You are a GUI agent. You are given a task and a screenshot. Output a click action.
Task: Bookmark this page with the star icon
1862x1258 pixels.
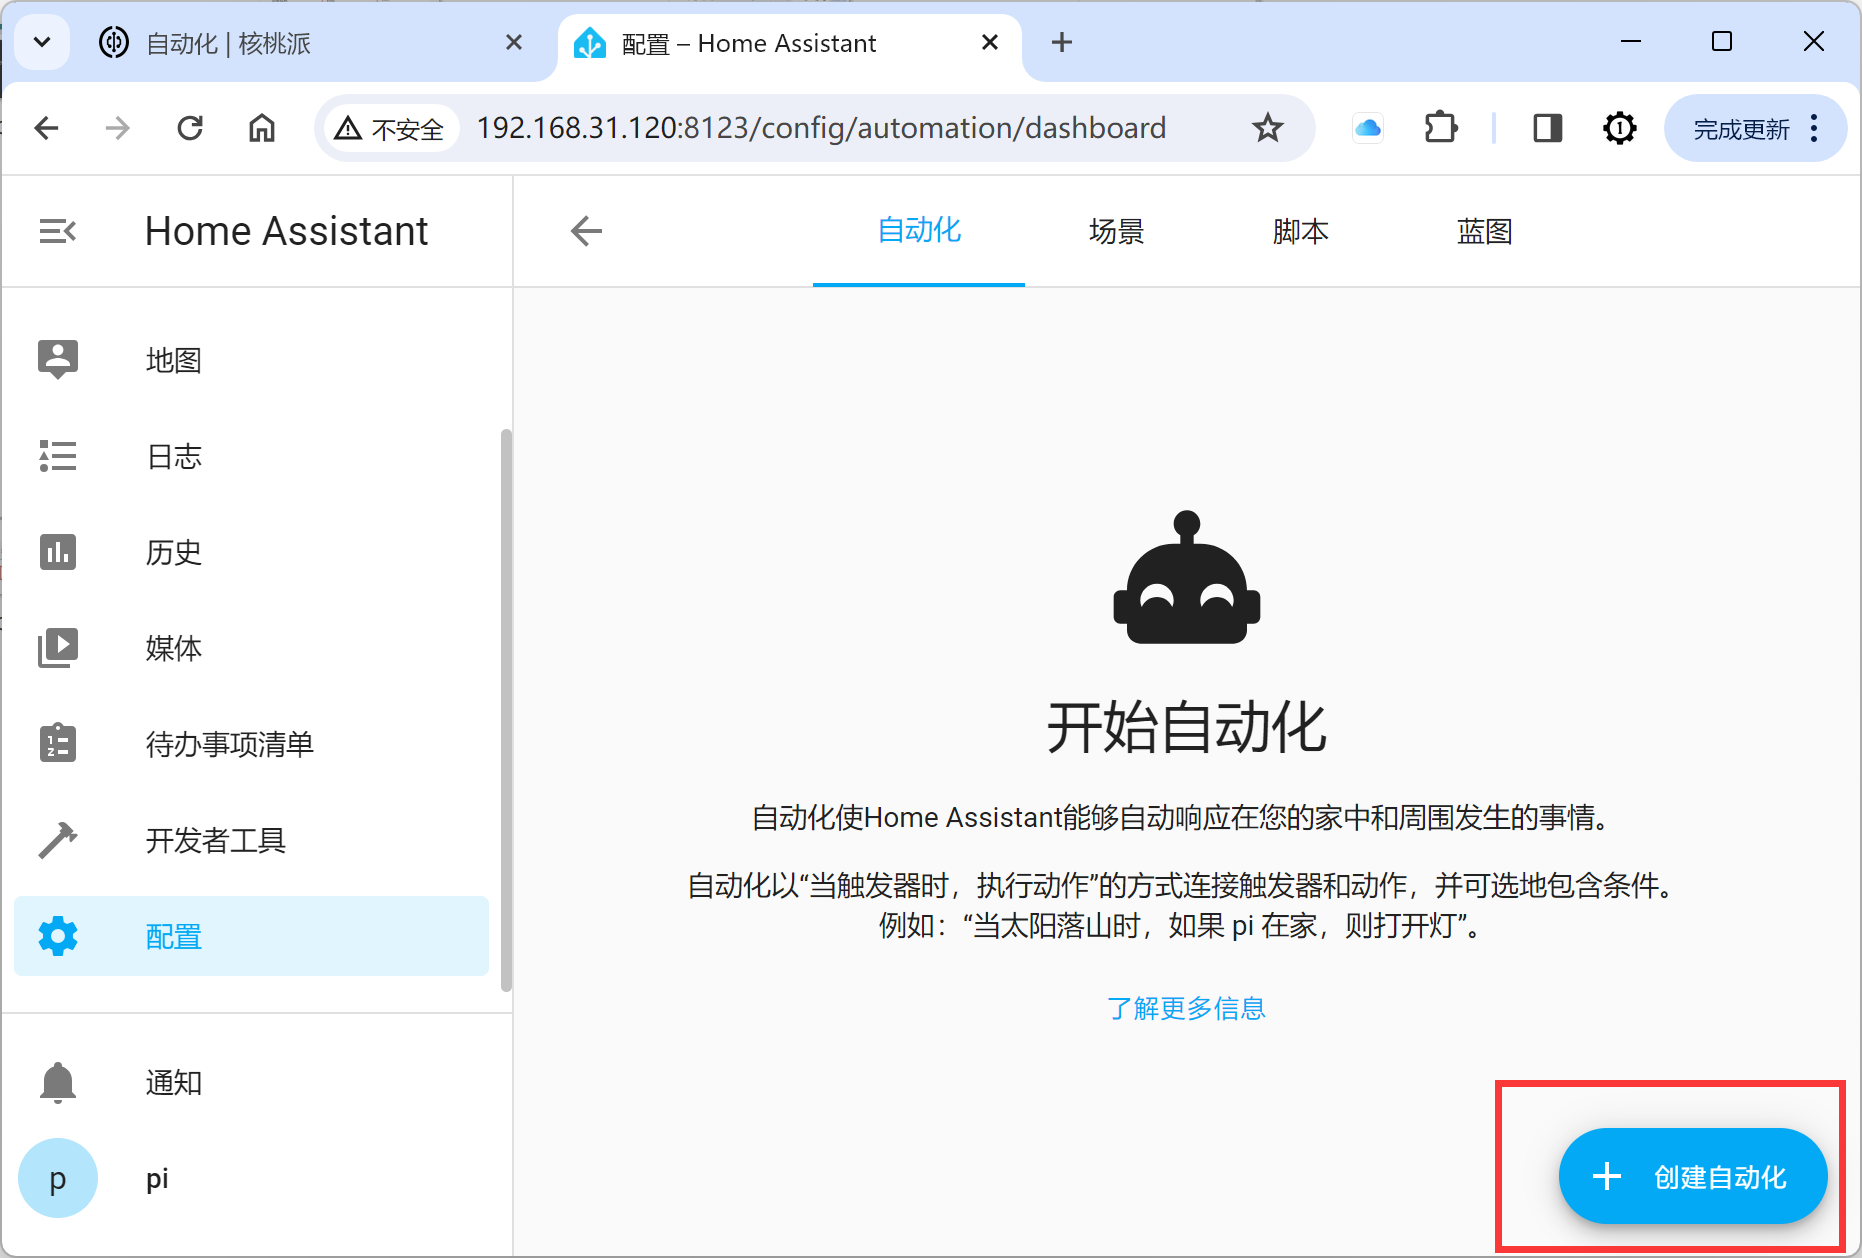[x=1268, y=128]
